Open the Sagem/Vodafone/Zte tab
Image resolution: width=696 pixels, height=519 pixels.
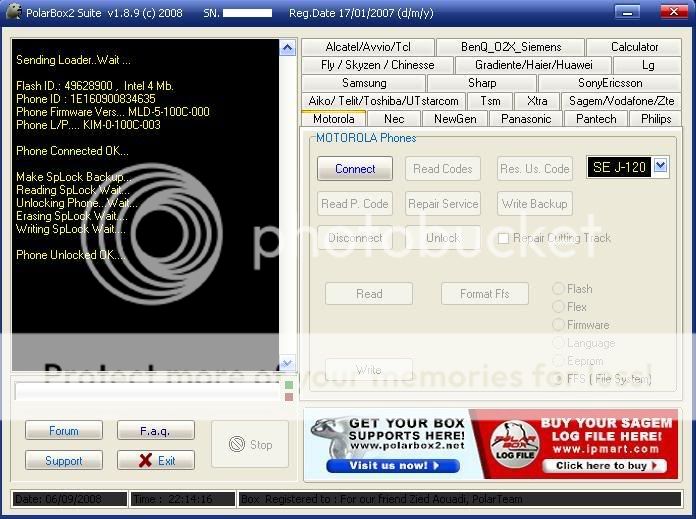coord(621,101)
